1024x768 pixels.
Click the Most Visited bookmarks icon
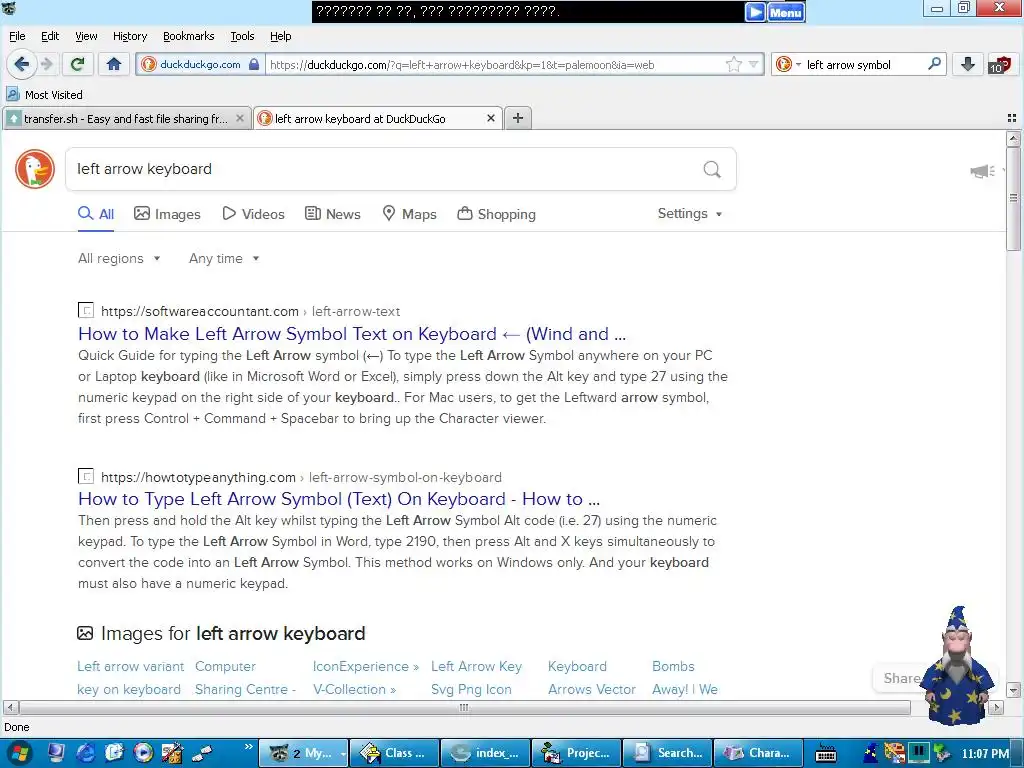tap(12, 95)
